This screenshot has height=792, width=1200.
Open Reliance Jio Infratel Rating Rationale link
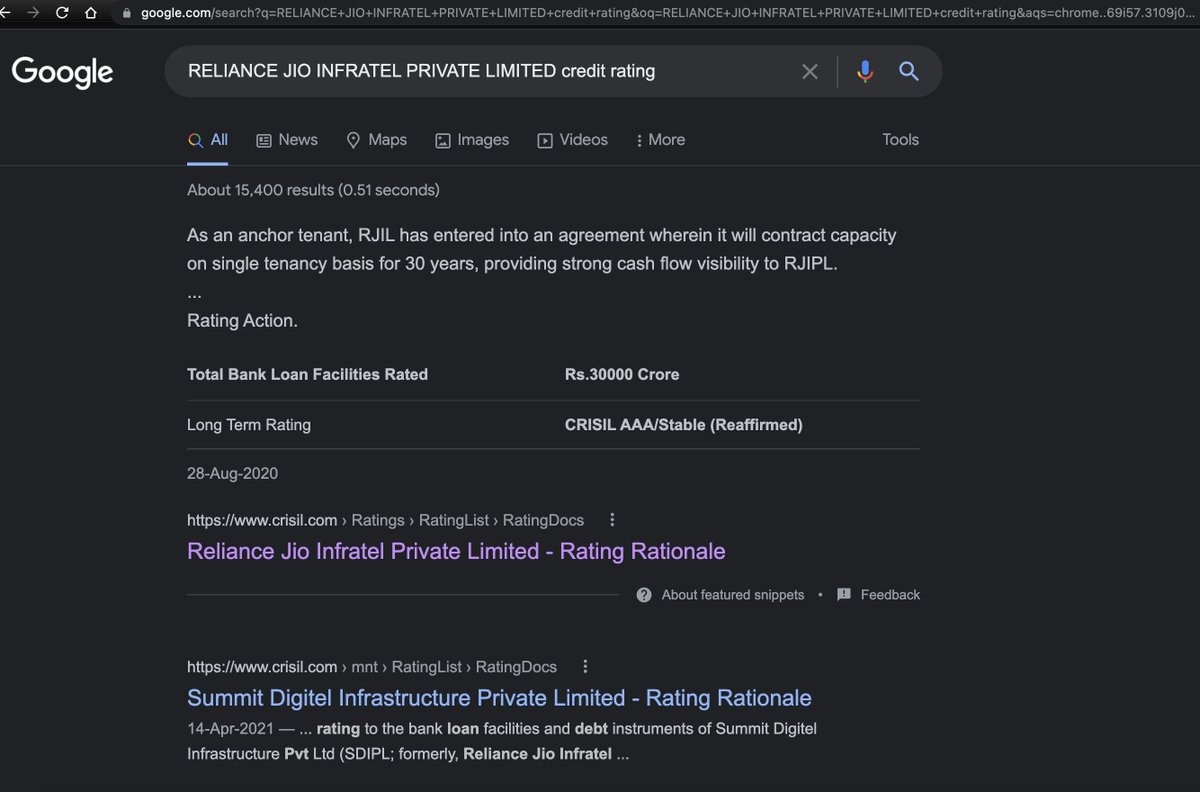tap(456, 551)
